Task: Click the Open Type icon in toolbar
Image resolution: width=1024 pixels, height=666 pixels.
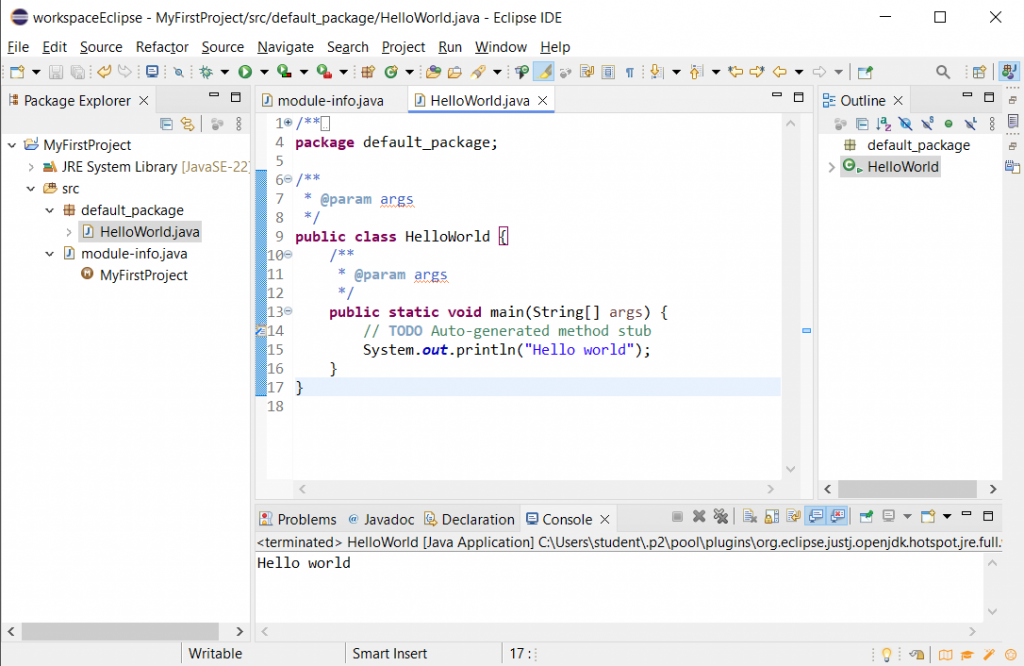Action: point(433,72)
